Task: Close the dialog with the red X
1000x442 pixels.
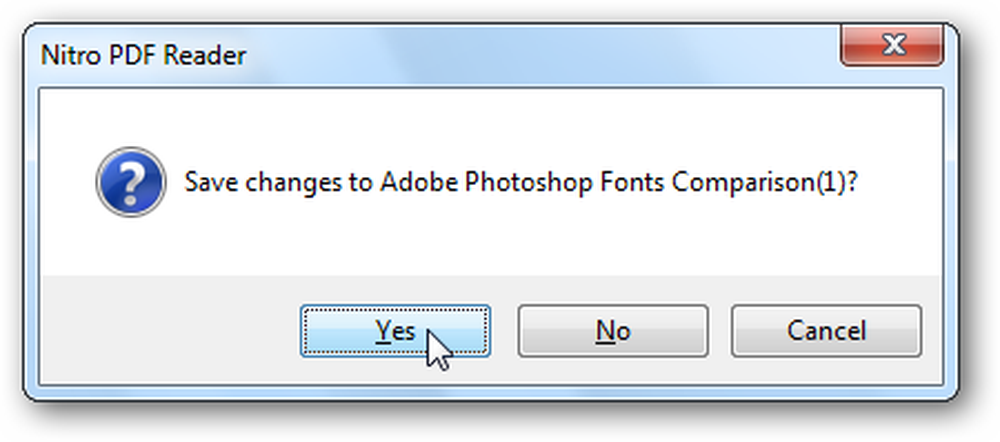Action: click(892, 46)
